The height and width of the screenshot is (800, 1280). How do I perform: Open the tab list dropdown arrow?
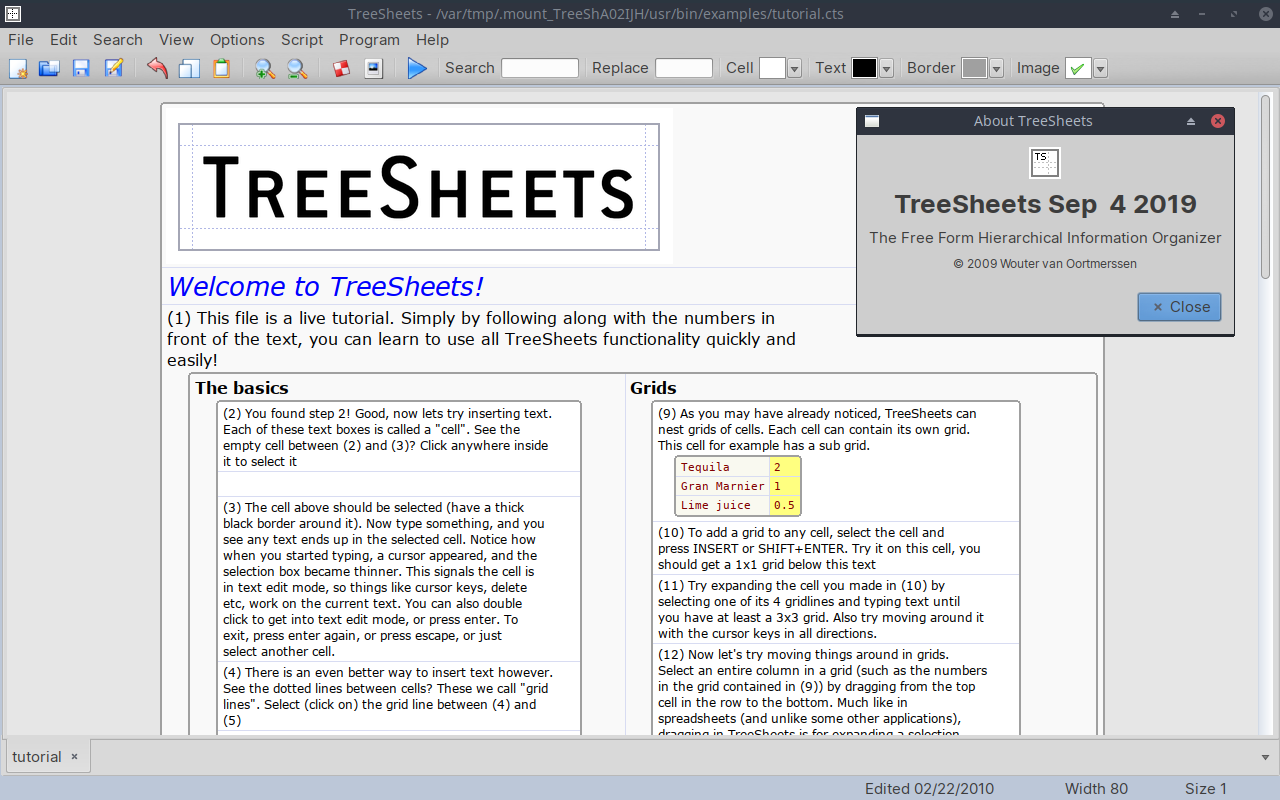(x=1265, y=757)
